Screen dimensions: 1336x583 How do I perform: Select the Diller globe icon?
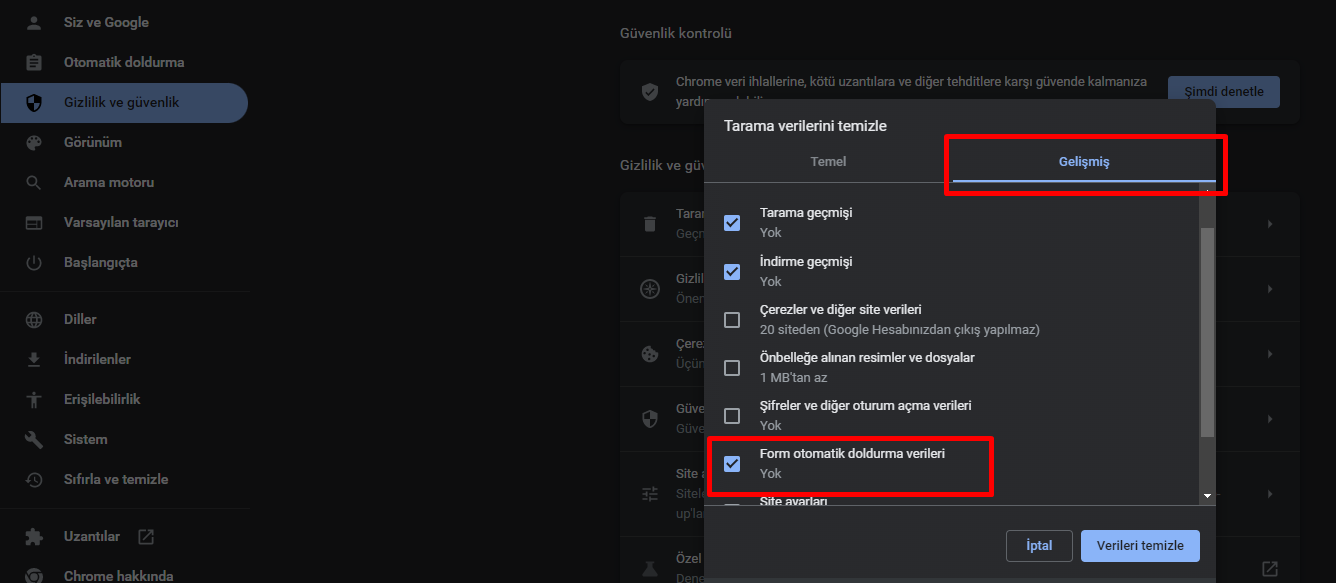coord(33,318)
